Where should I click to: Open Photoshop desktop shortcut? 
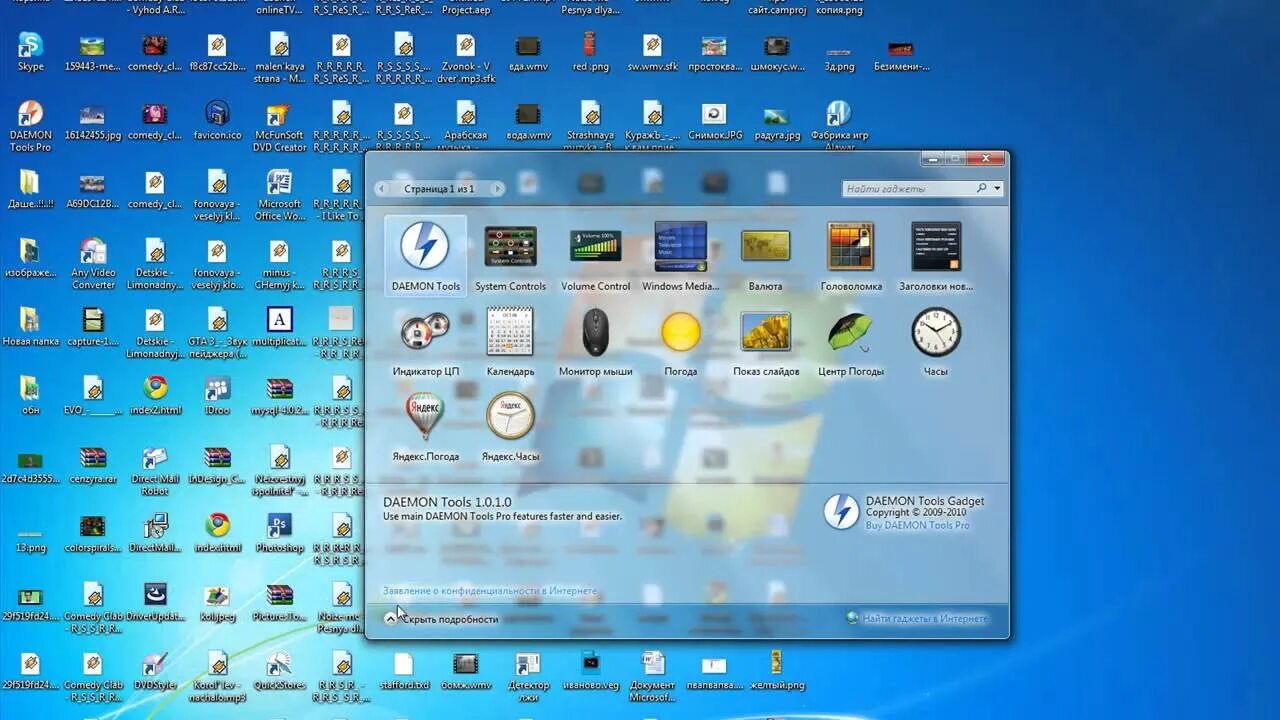(279, 533)
